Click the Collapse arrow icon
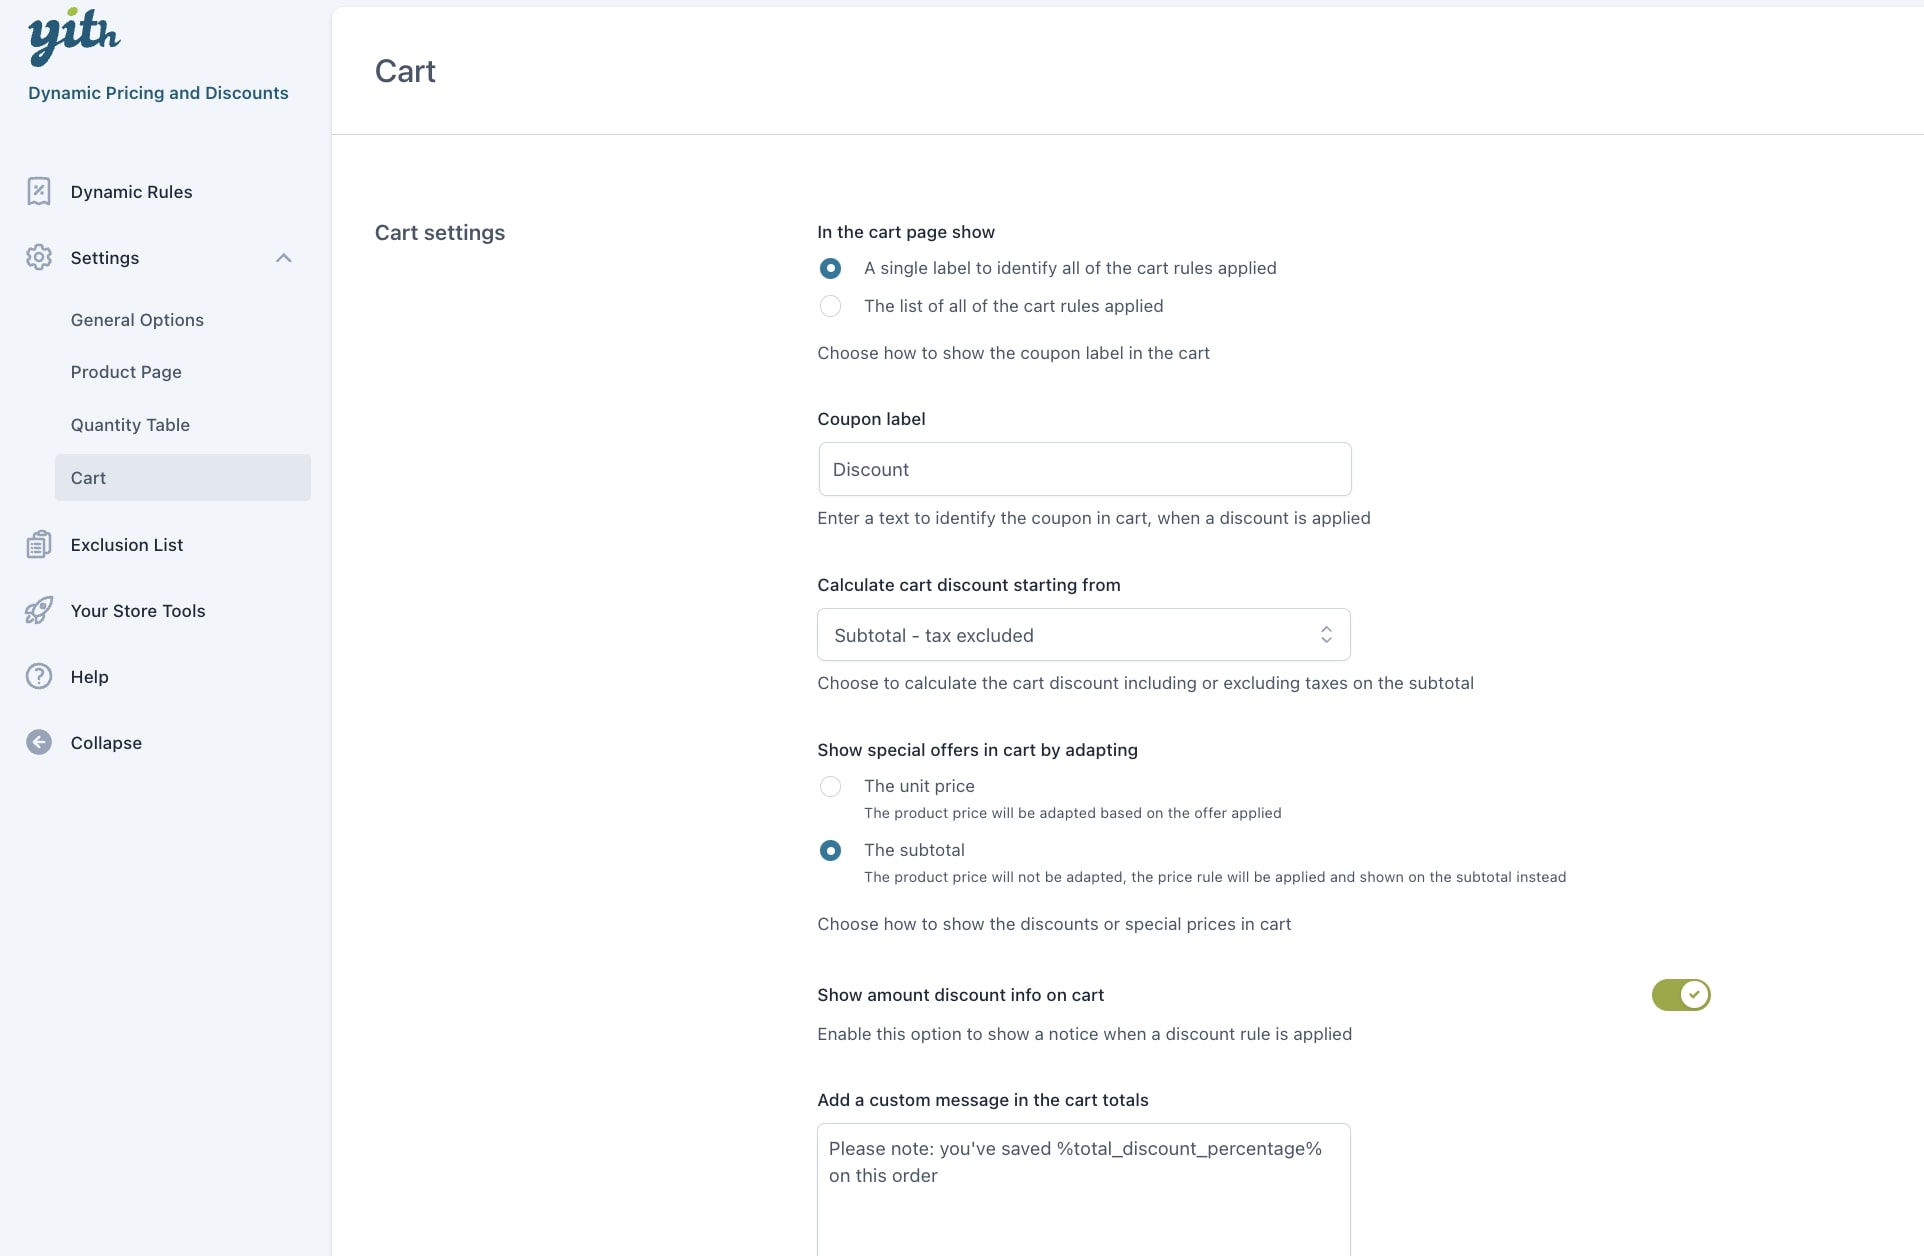 pos(39,742)
